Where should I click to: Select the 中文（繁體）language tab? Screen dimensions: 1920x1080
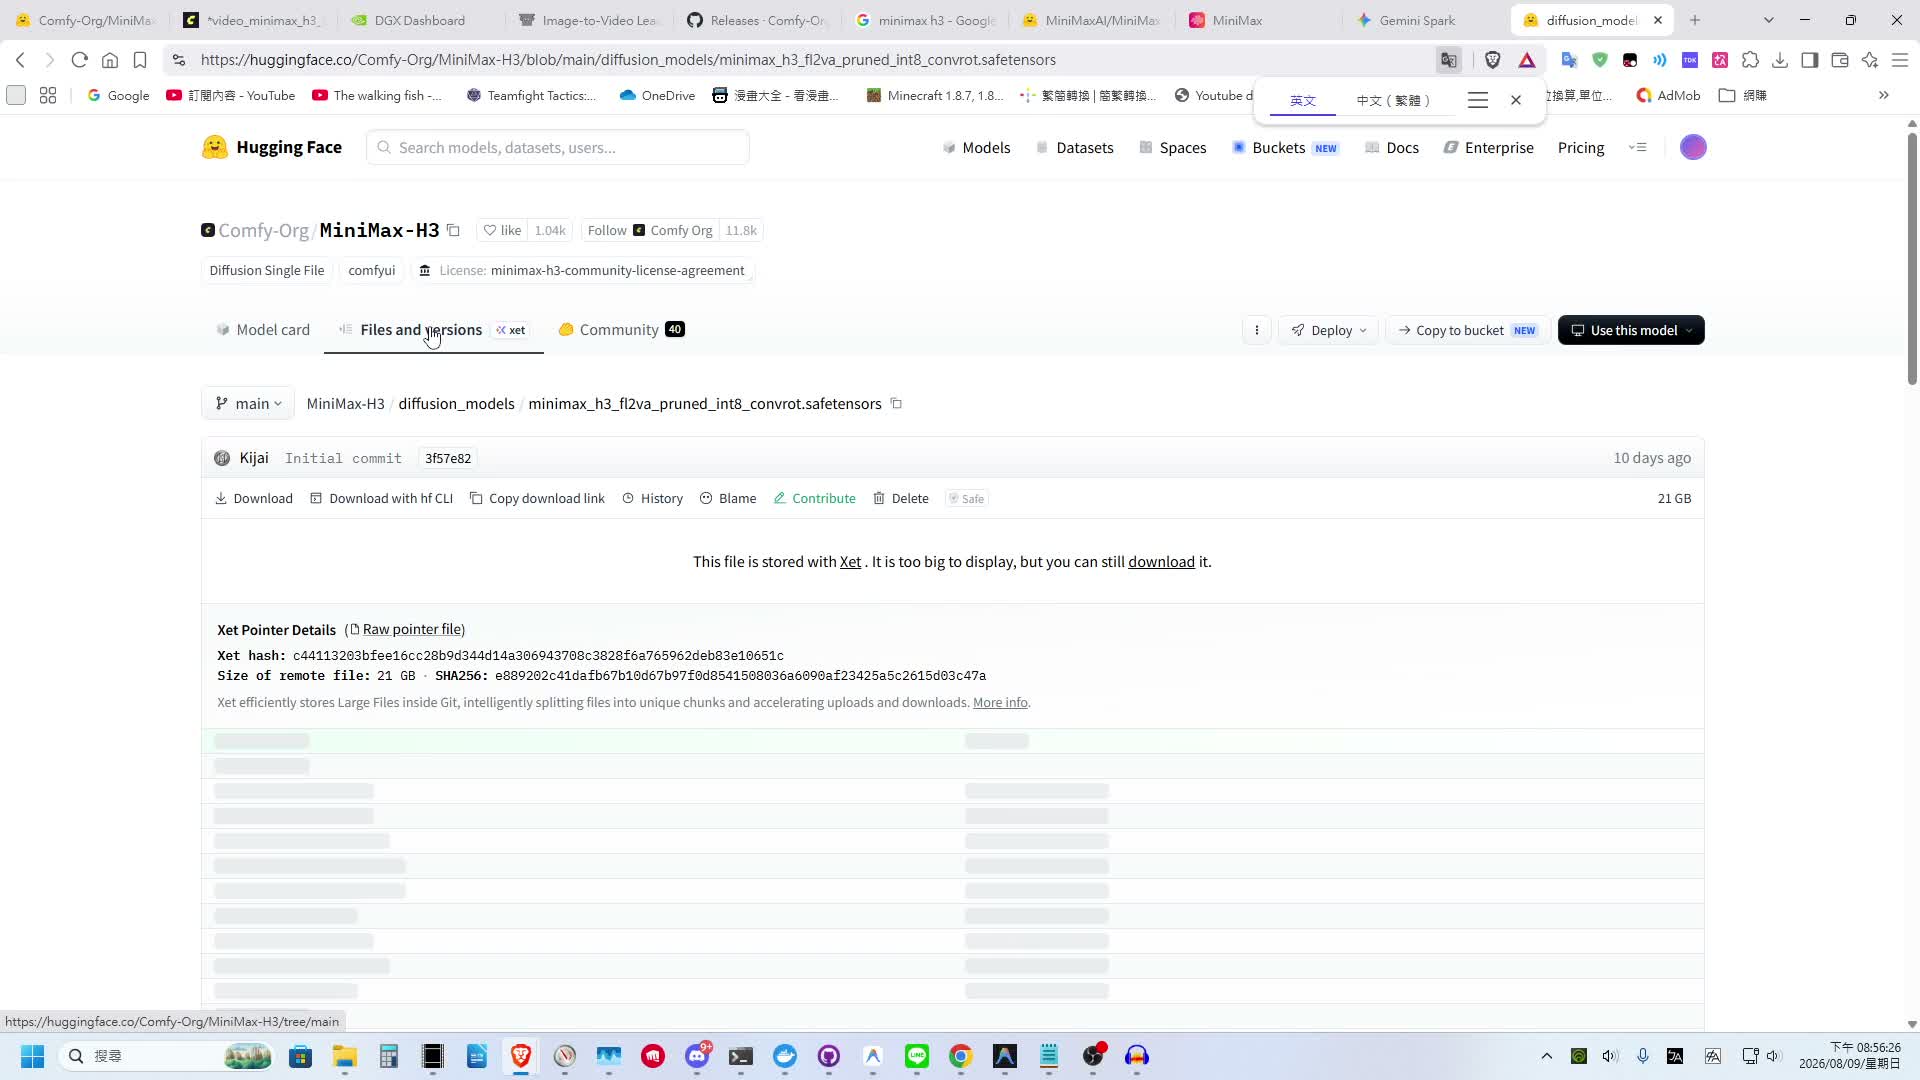click(x=1394, y=100)
